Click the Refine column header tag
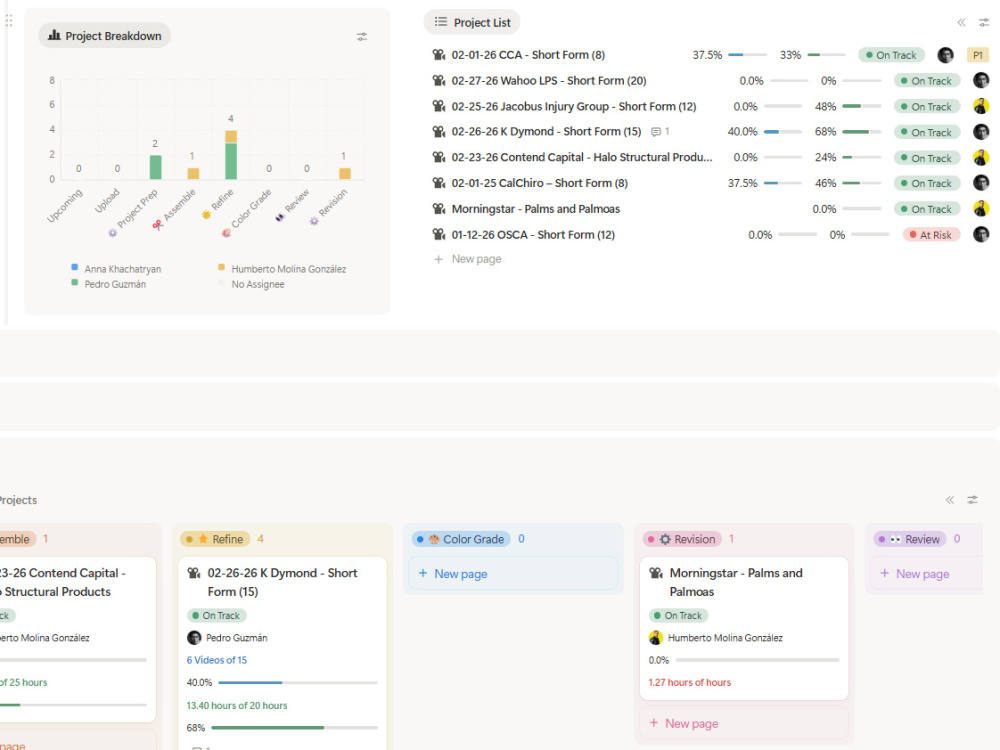 click(x=215, y=539)
